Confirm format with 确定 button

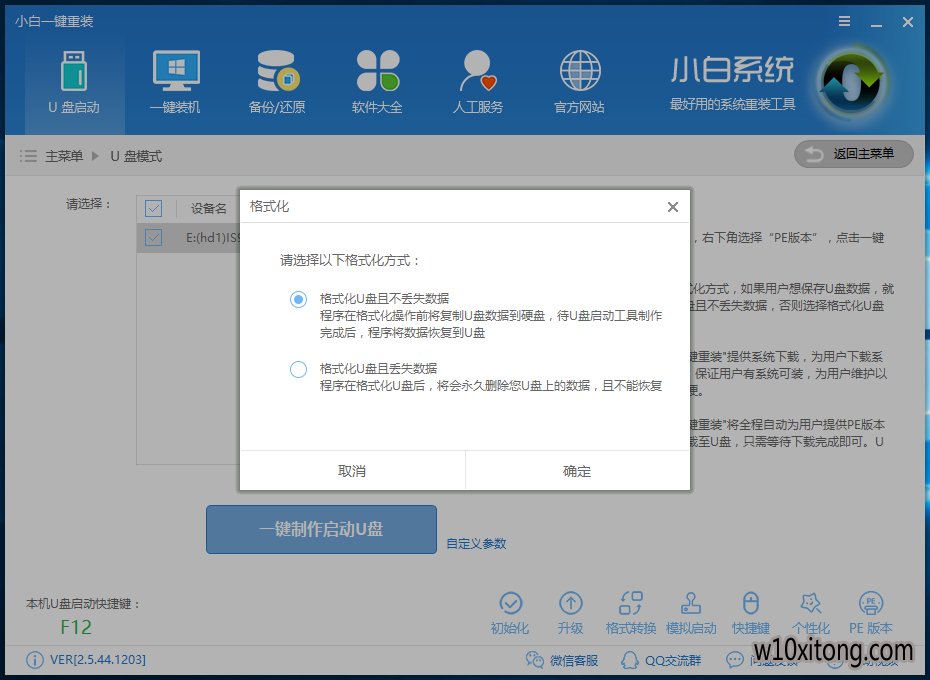[577, 471]
